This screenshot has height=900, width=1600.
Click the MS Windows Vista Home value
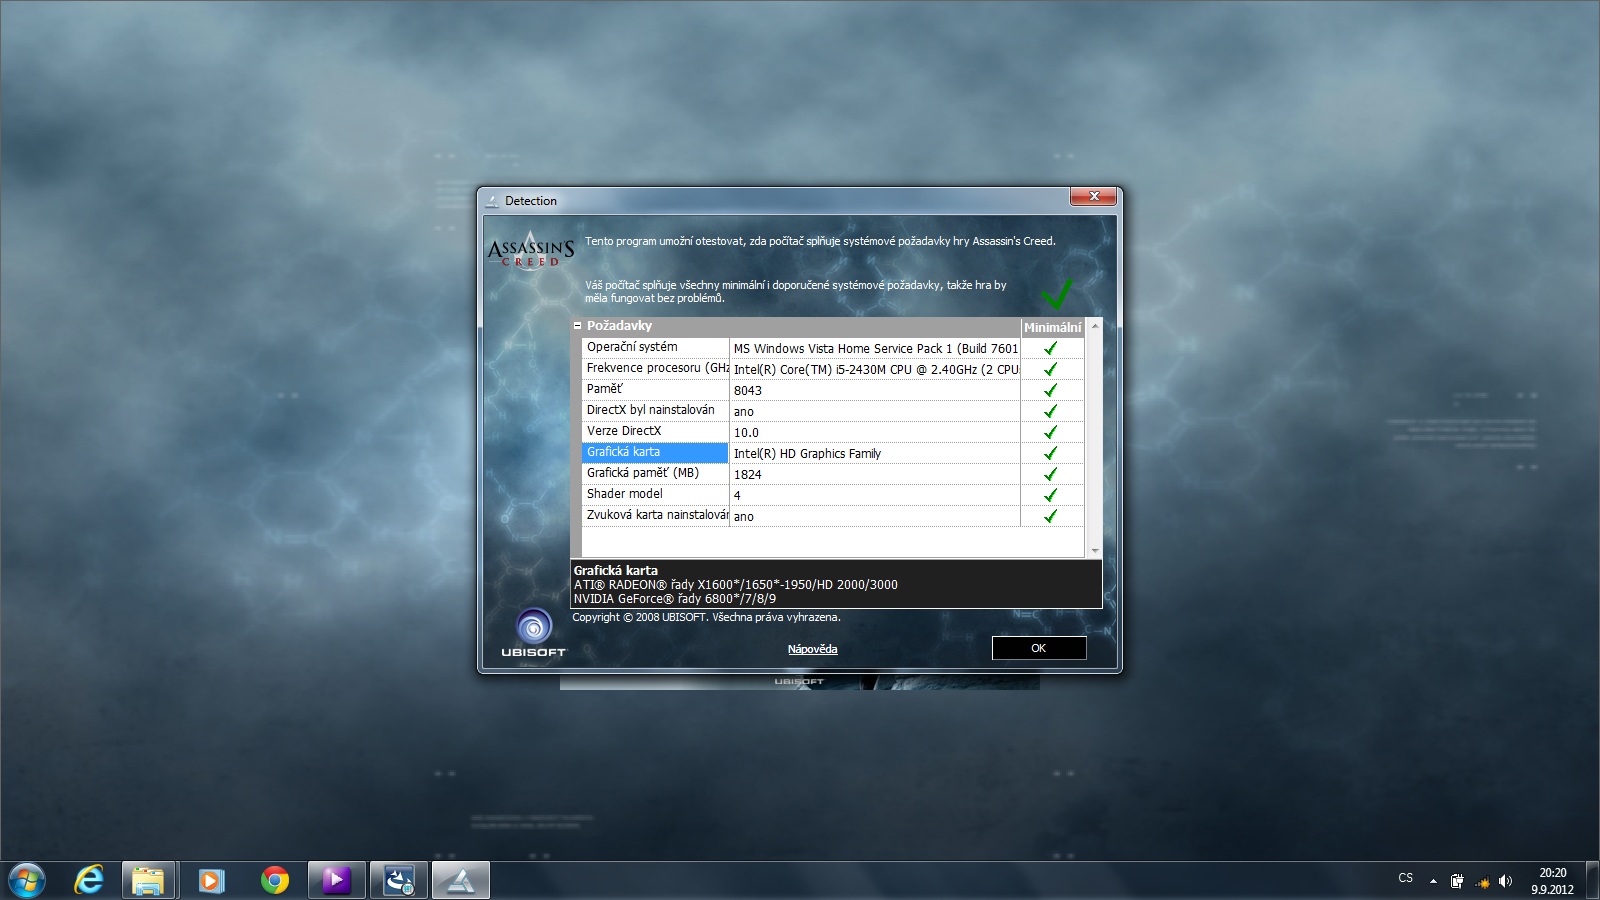875,348
